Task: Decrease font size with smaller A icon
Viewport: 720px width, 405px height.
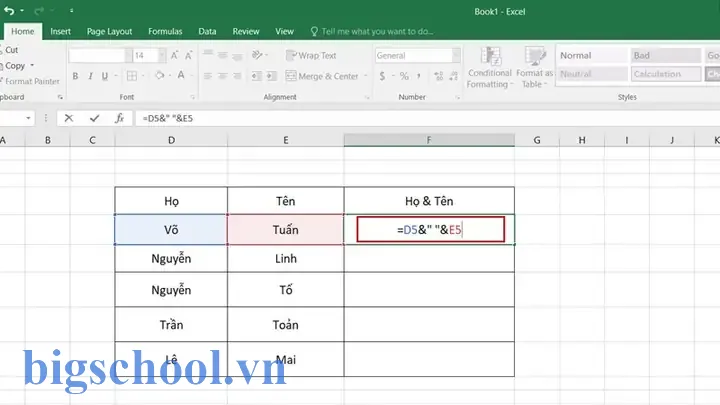Action: click(188, 56)
